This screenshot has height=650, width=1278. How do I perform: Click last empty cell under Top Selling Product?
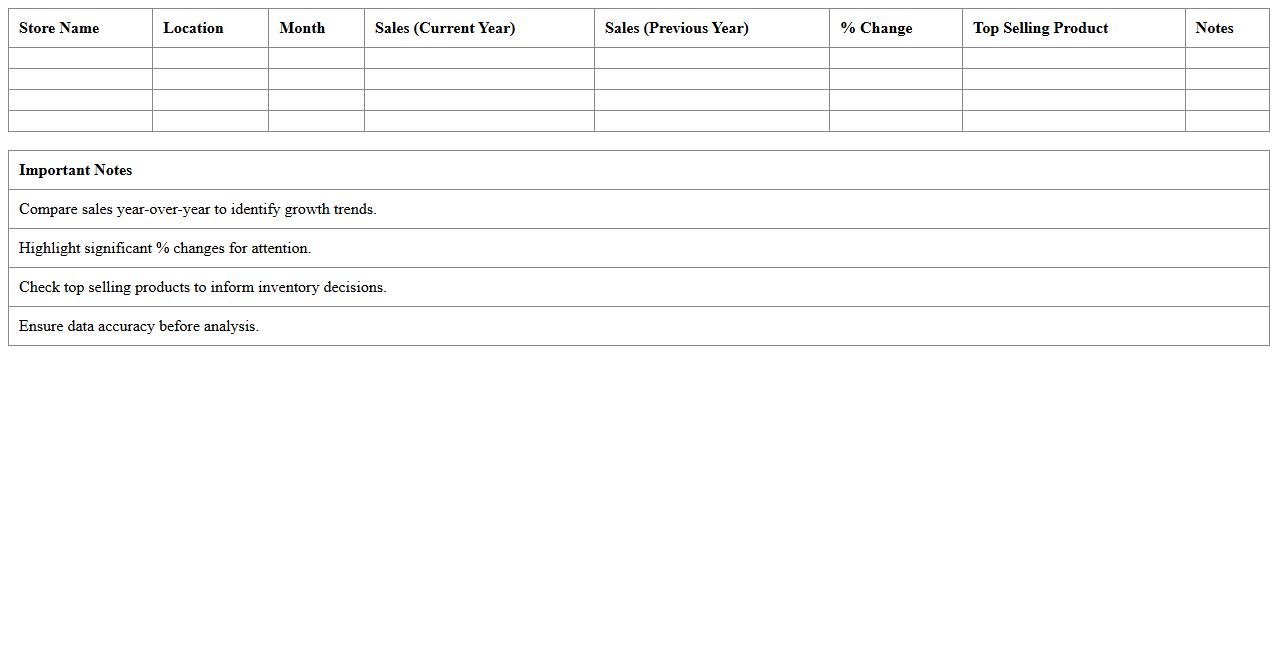pos(1073,121)
